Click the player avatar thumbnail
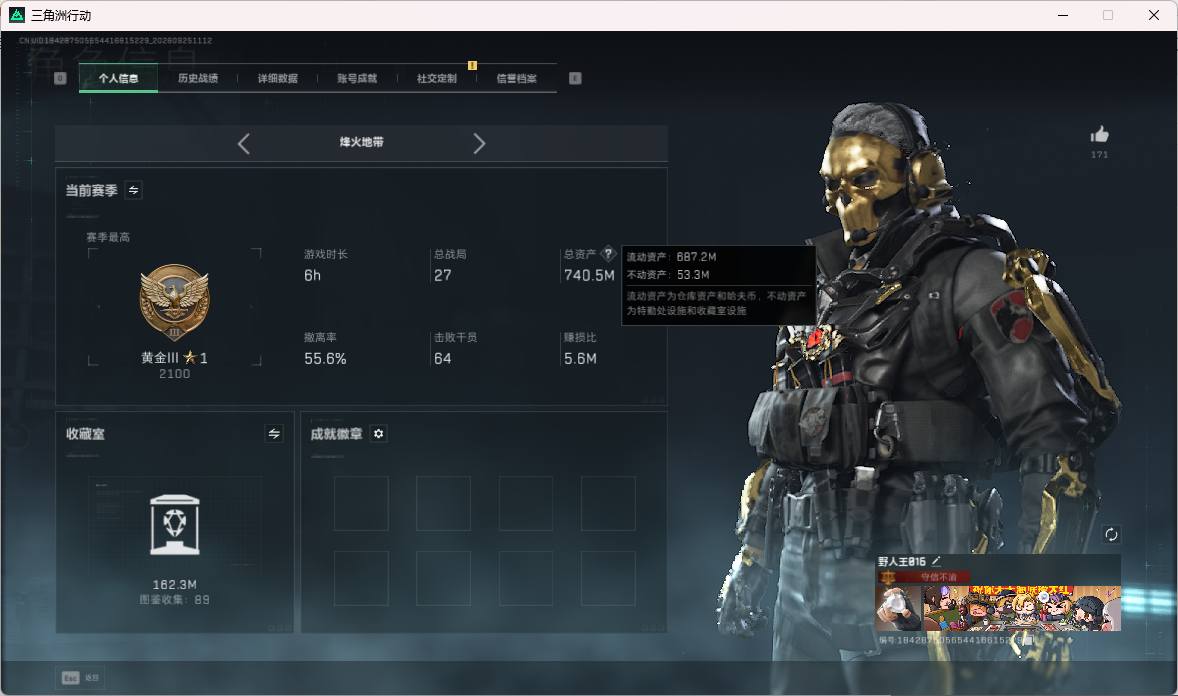1178x696 pixels. point(899,608)
